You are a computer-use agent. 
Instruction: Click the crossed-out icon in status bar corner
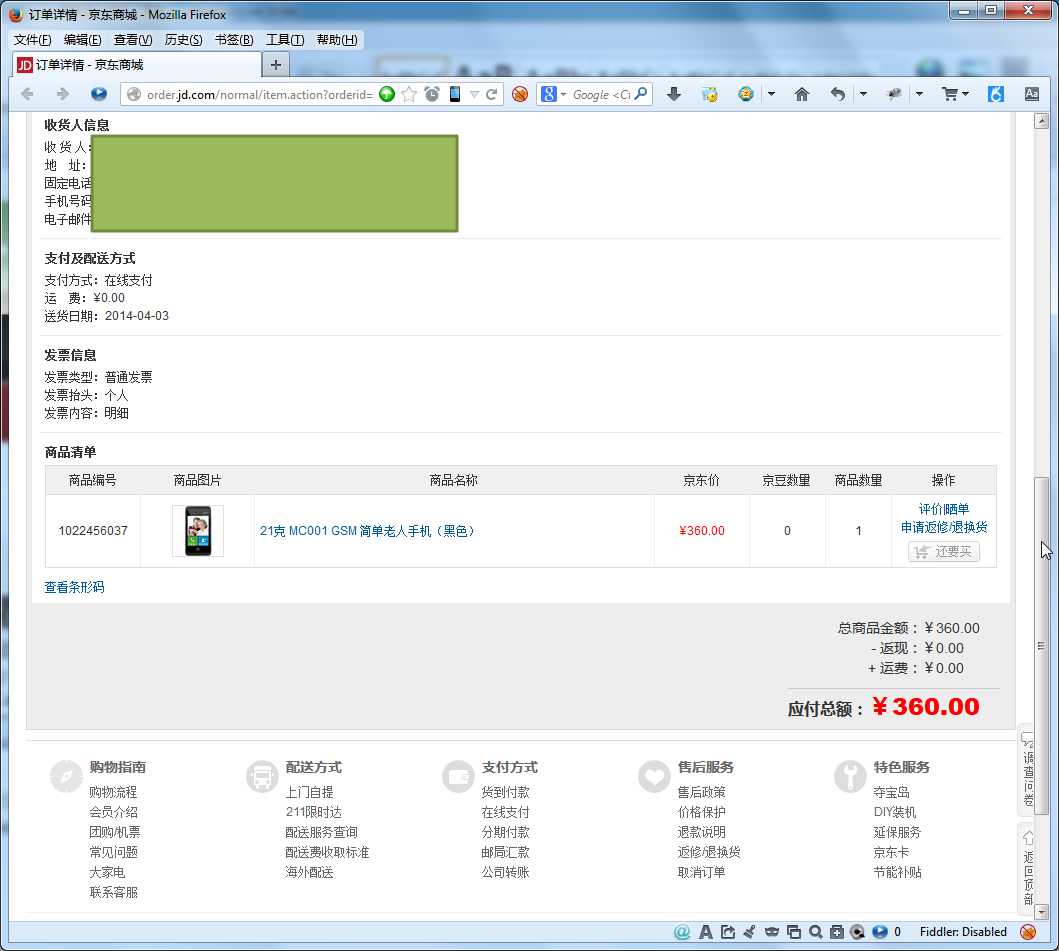click(x=1028, y=932)
